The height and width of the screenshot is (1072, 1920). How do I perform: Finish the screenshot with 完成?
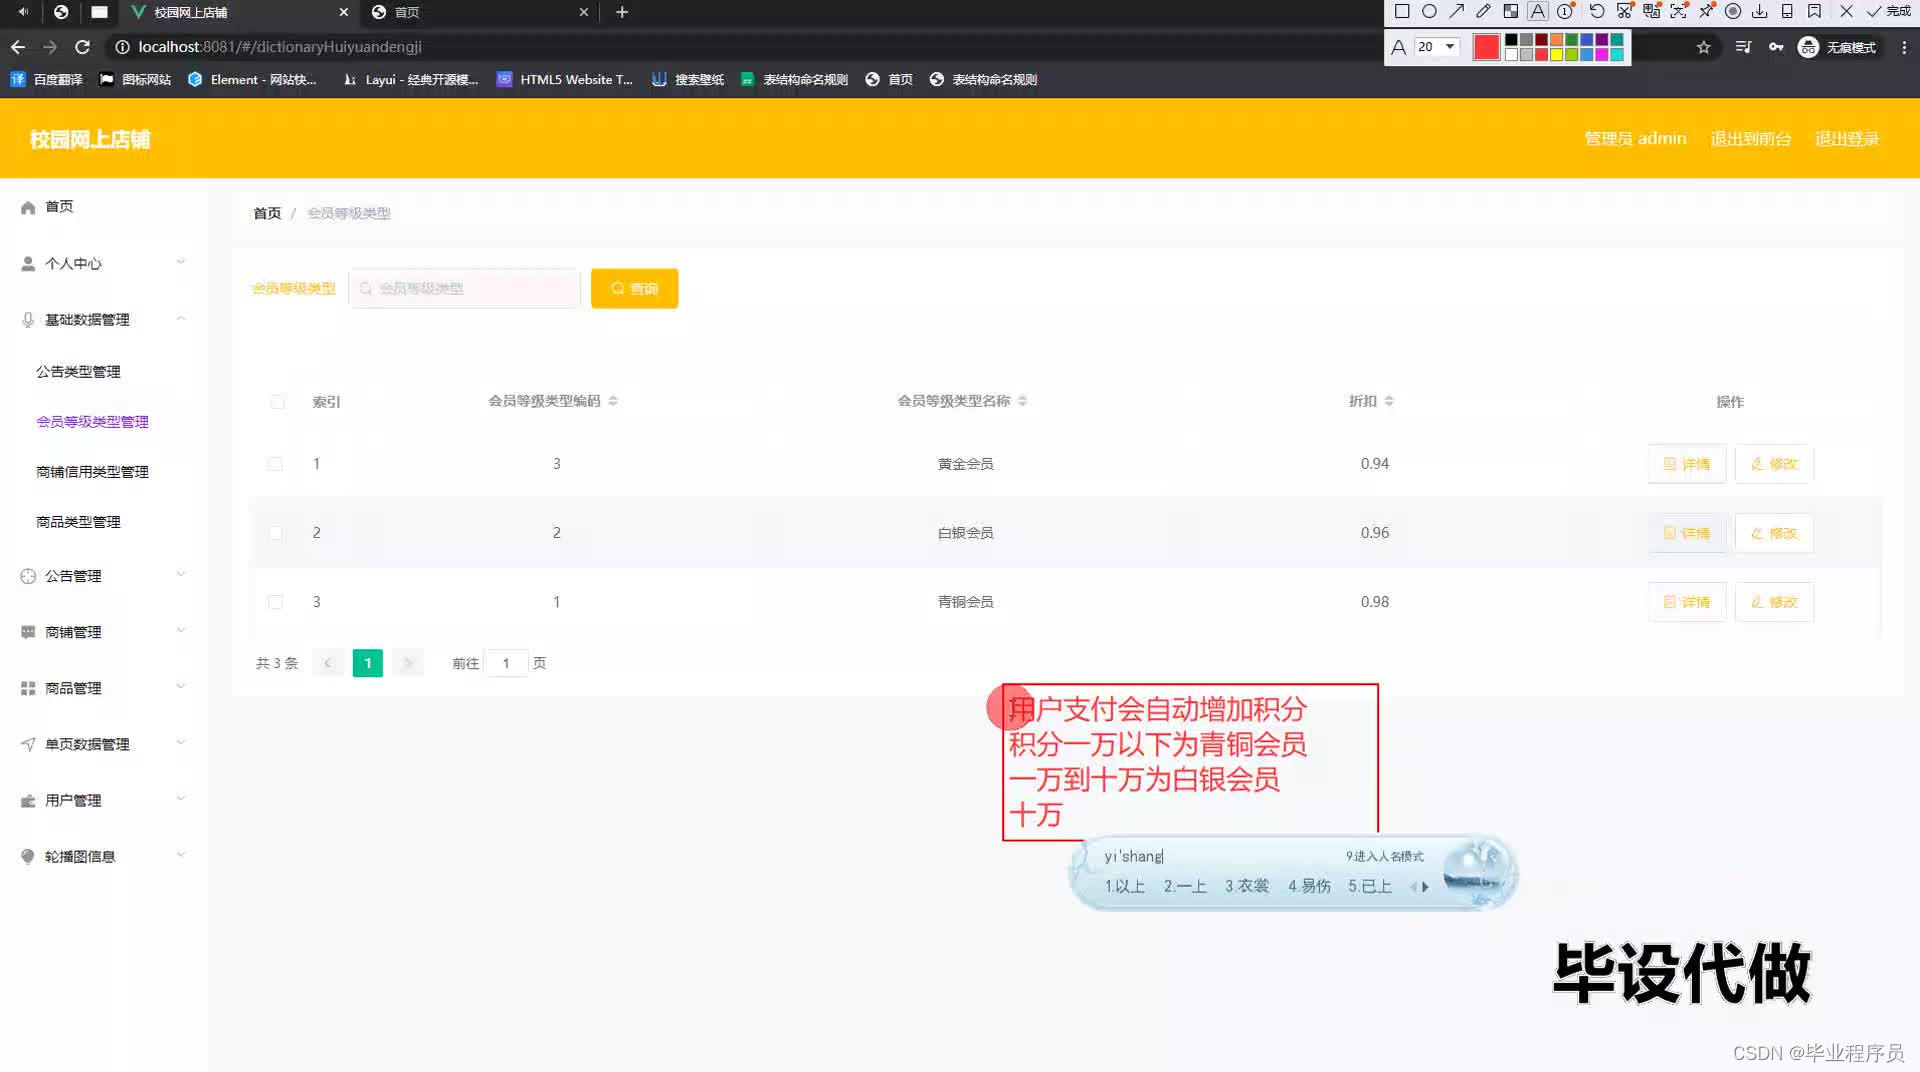coord(1888,12)
